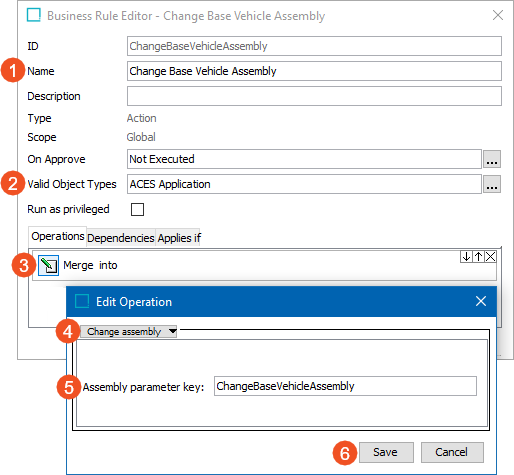Click the Name input field

314,71
